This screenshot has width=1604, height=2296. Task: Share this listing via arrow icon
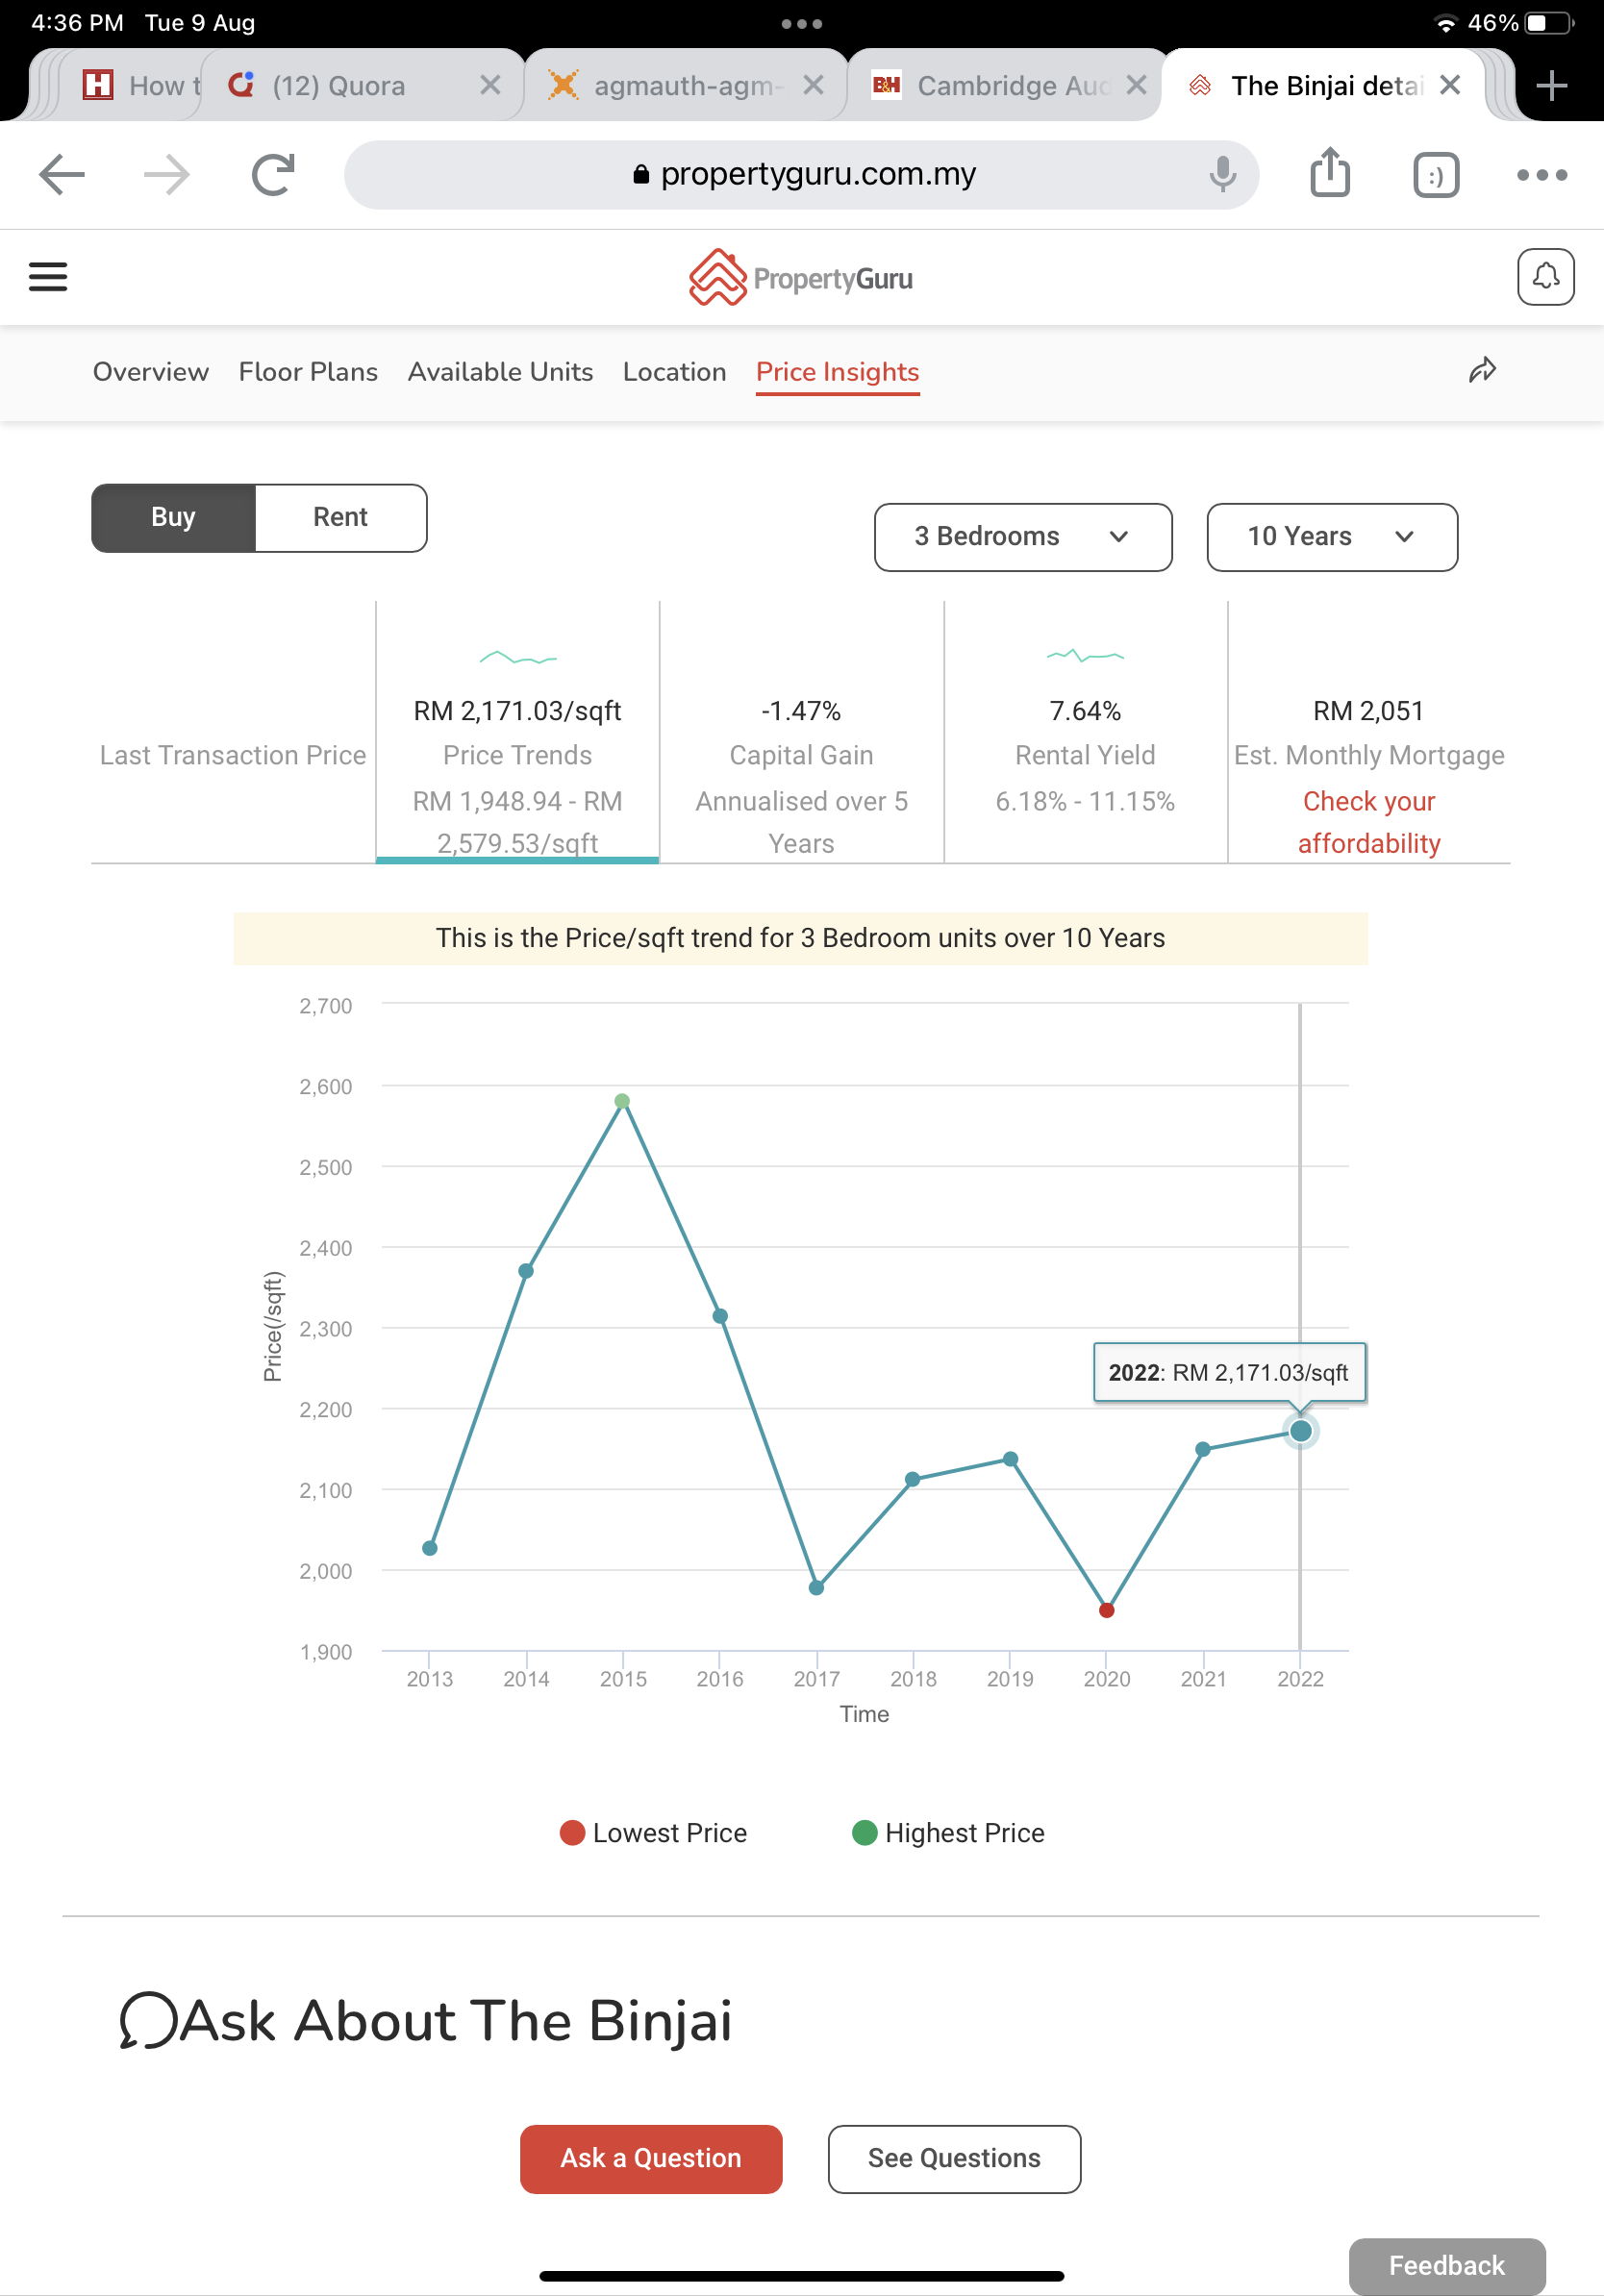click(1482, 371)
